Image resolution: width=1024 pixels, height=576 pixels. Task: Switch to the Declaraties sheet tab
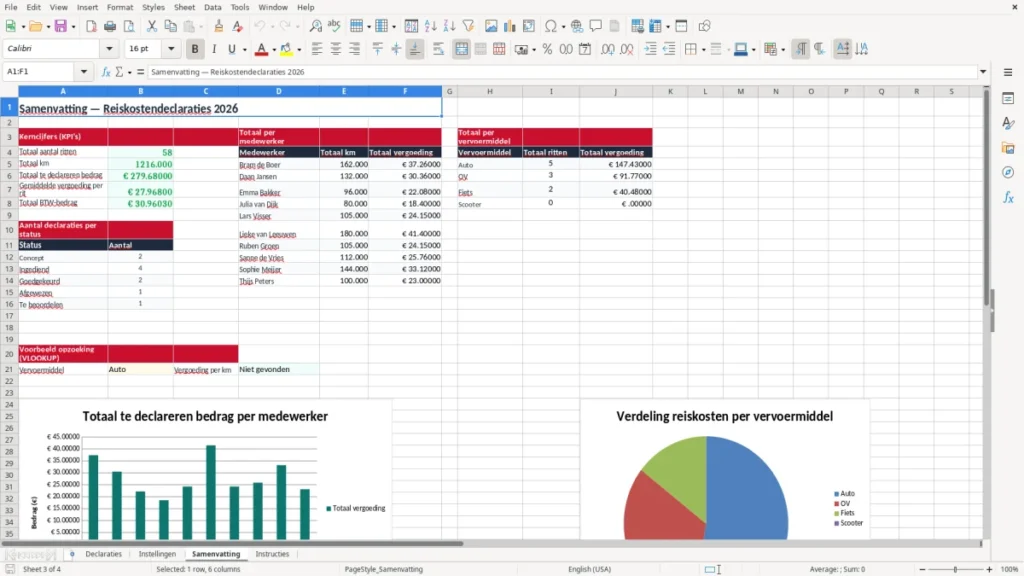click(x=103, y=554)
